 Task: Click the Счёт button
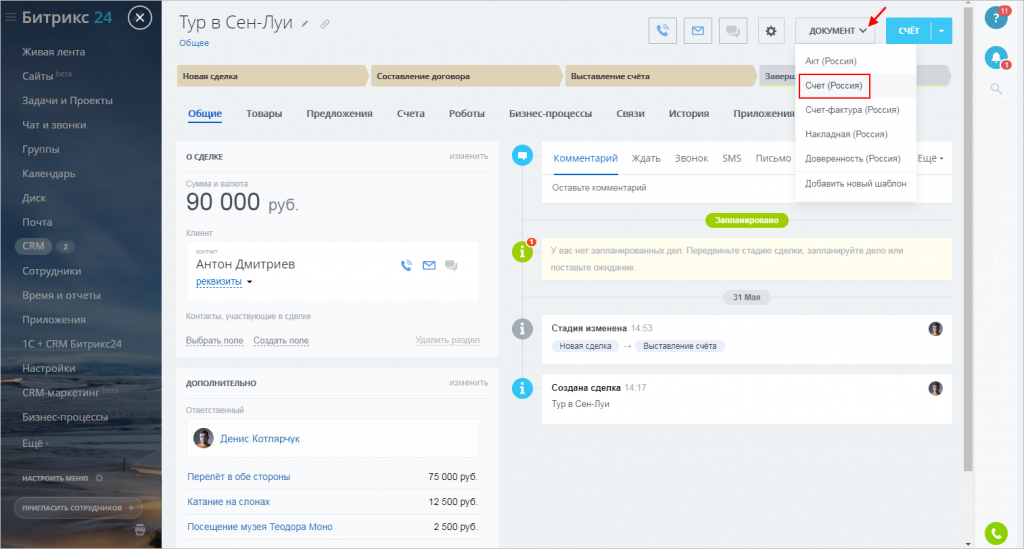[x=909, y=31]
